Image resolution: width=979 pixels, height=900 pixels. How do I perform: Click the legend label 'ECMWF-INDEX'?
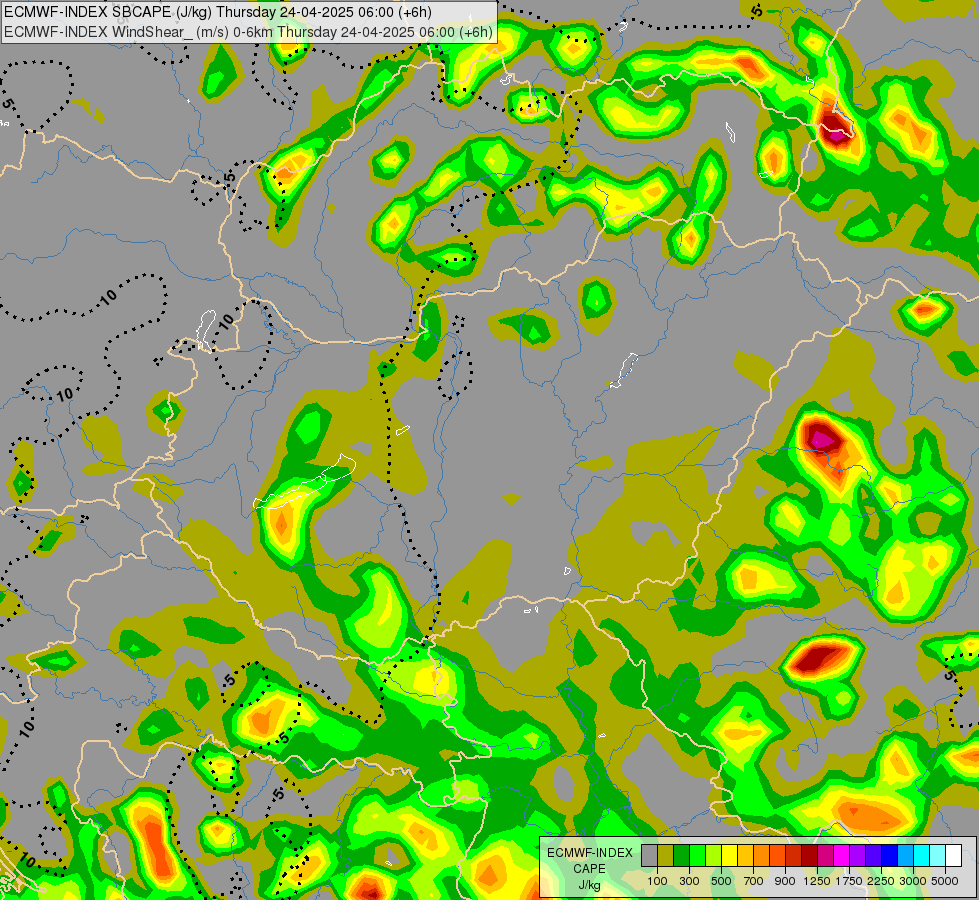pos(589,853)
